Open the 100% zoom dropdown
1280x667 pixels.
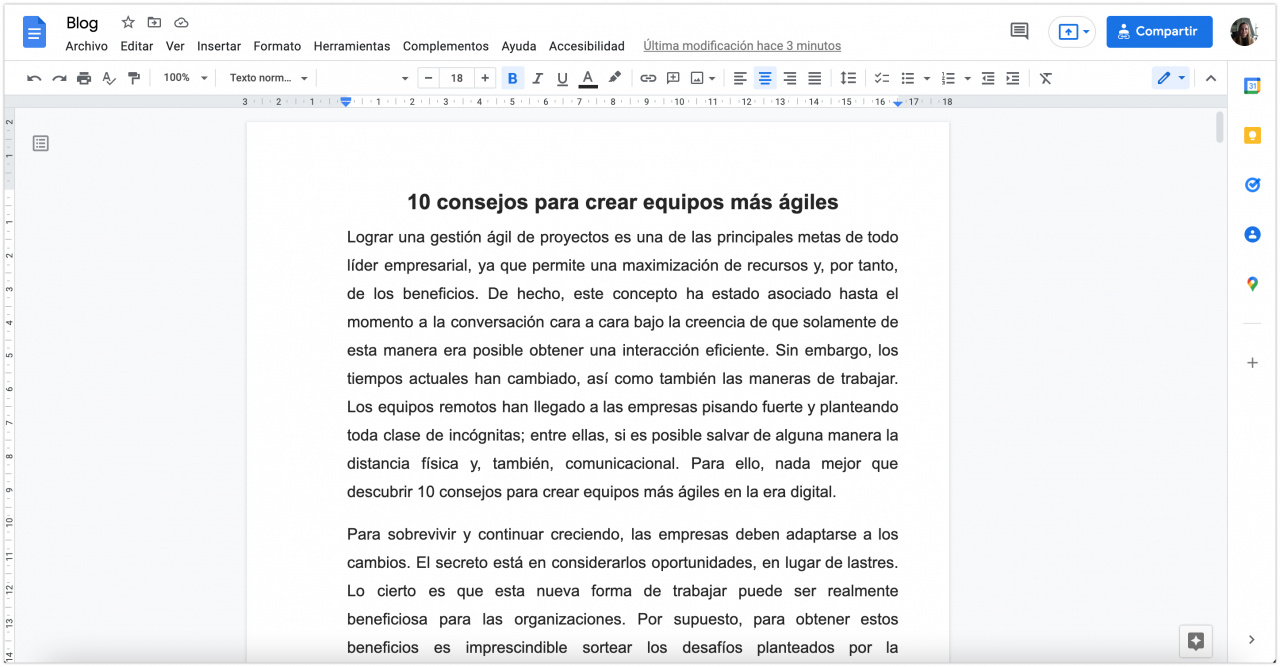[x=185, y=78]
